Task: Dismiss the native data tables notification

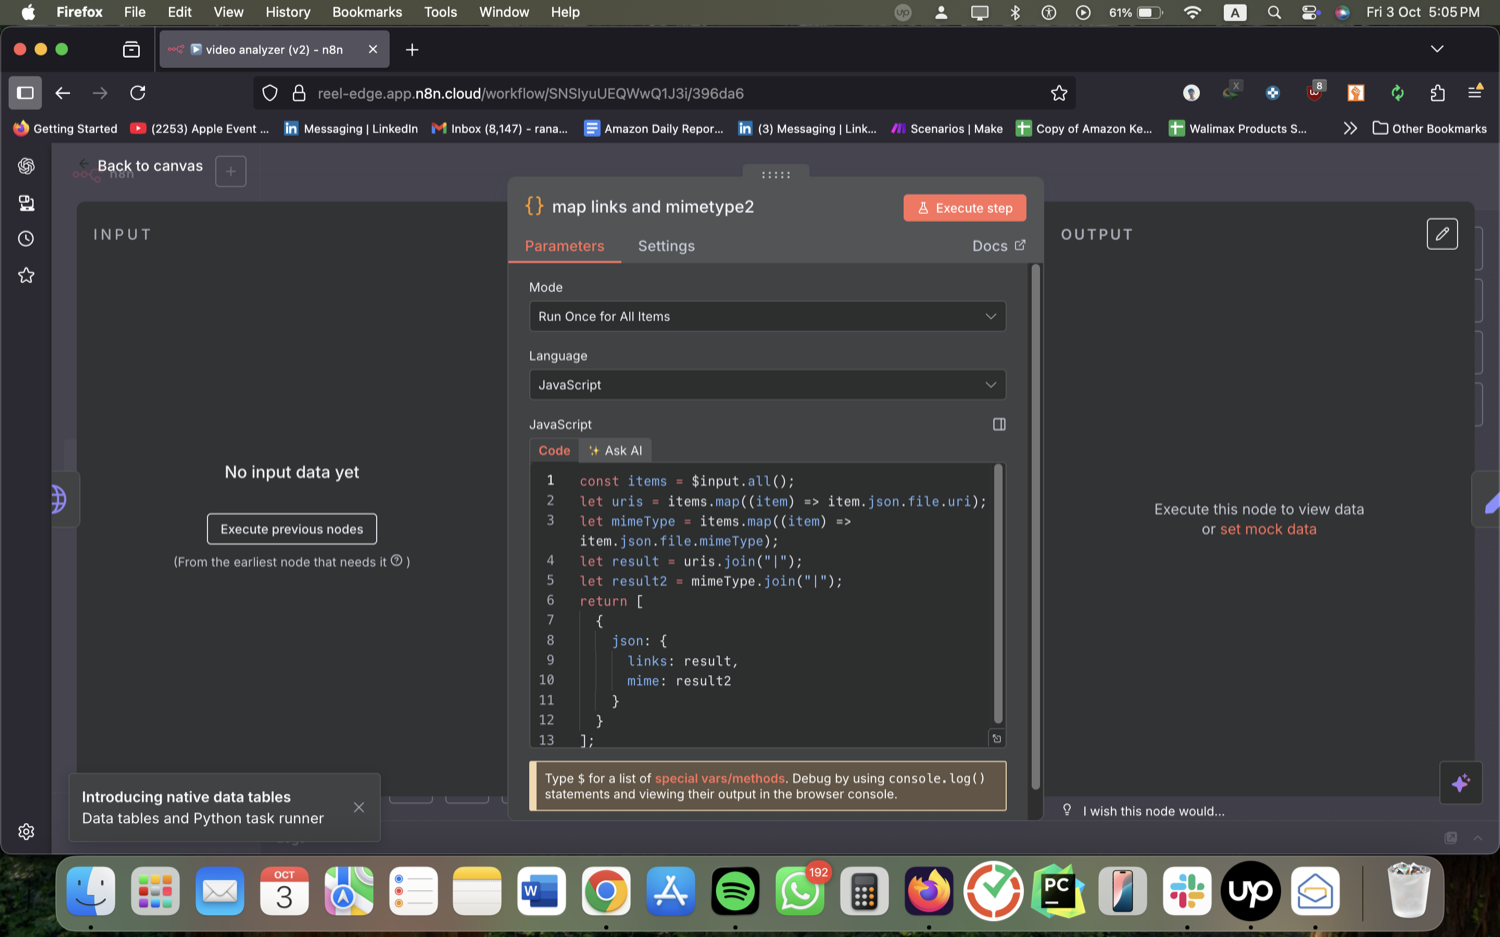Action: tap(359, 807)
